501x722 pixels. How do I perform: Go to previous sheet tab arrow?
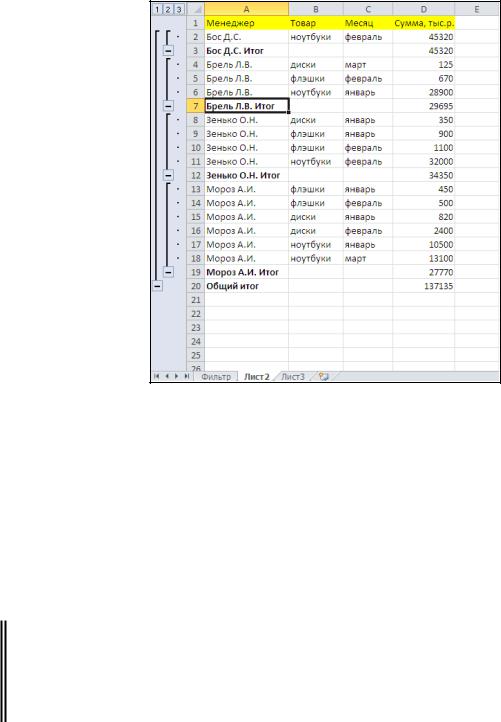click(167, 377)
